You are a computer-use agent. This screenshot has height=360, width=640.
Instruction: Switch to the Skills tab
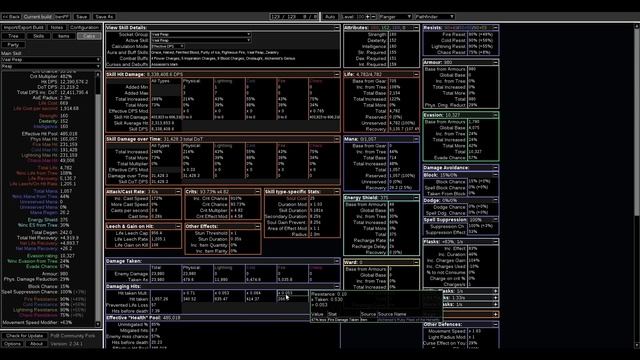coord(38,36)
